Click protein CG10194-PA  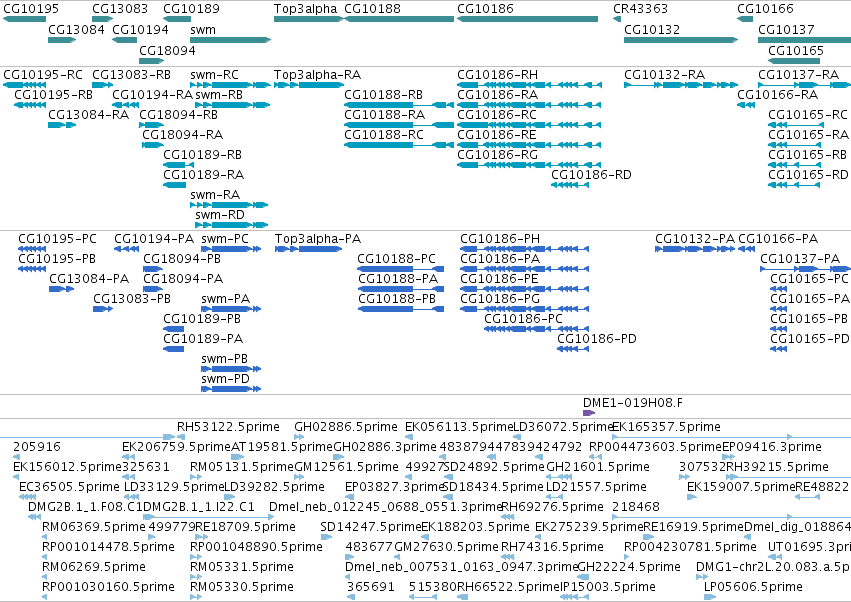[154, 238]
